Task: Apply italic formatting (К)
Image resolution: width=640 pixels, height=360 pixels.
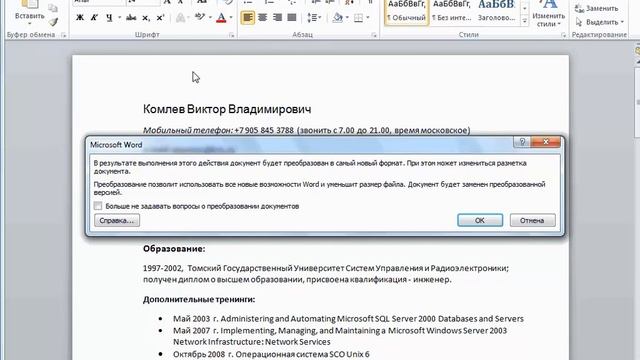Action: pos(94,18)
